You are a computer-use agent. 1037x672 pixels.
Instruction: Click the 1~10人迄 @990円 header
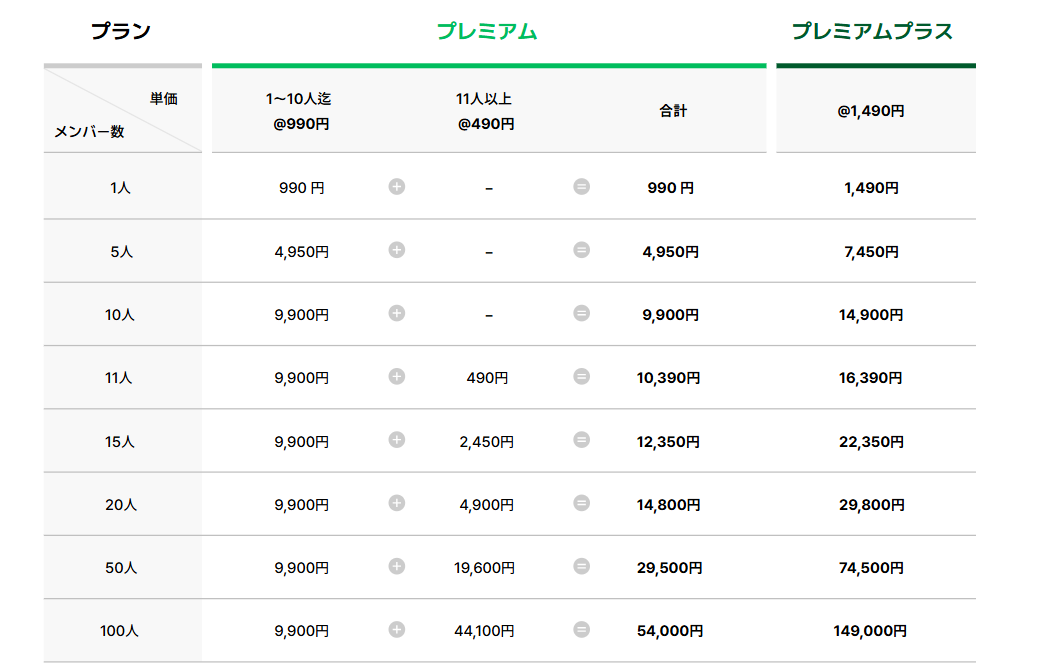(300, 111)
